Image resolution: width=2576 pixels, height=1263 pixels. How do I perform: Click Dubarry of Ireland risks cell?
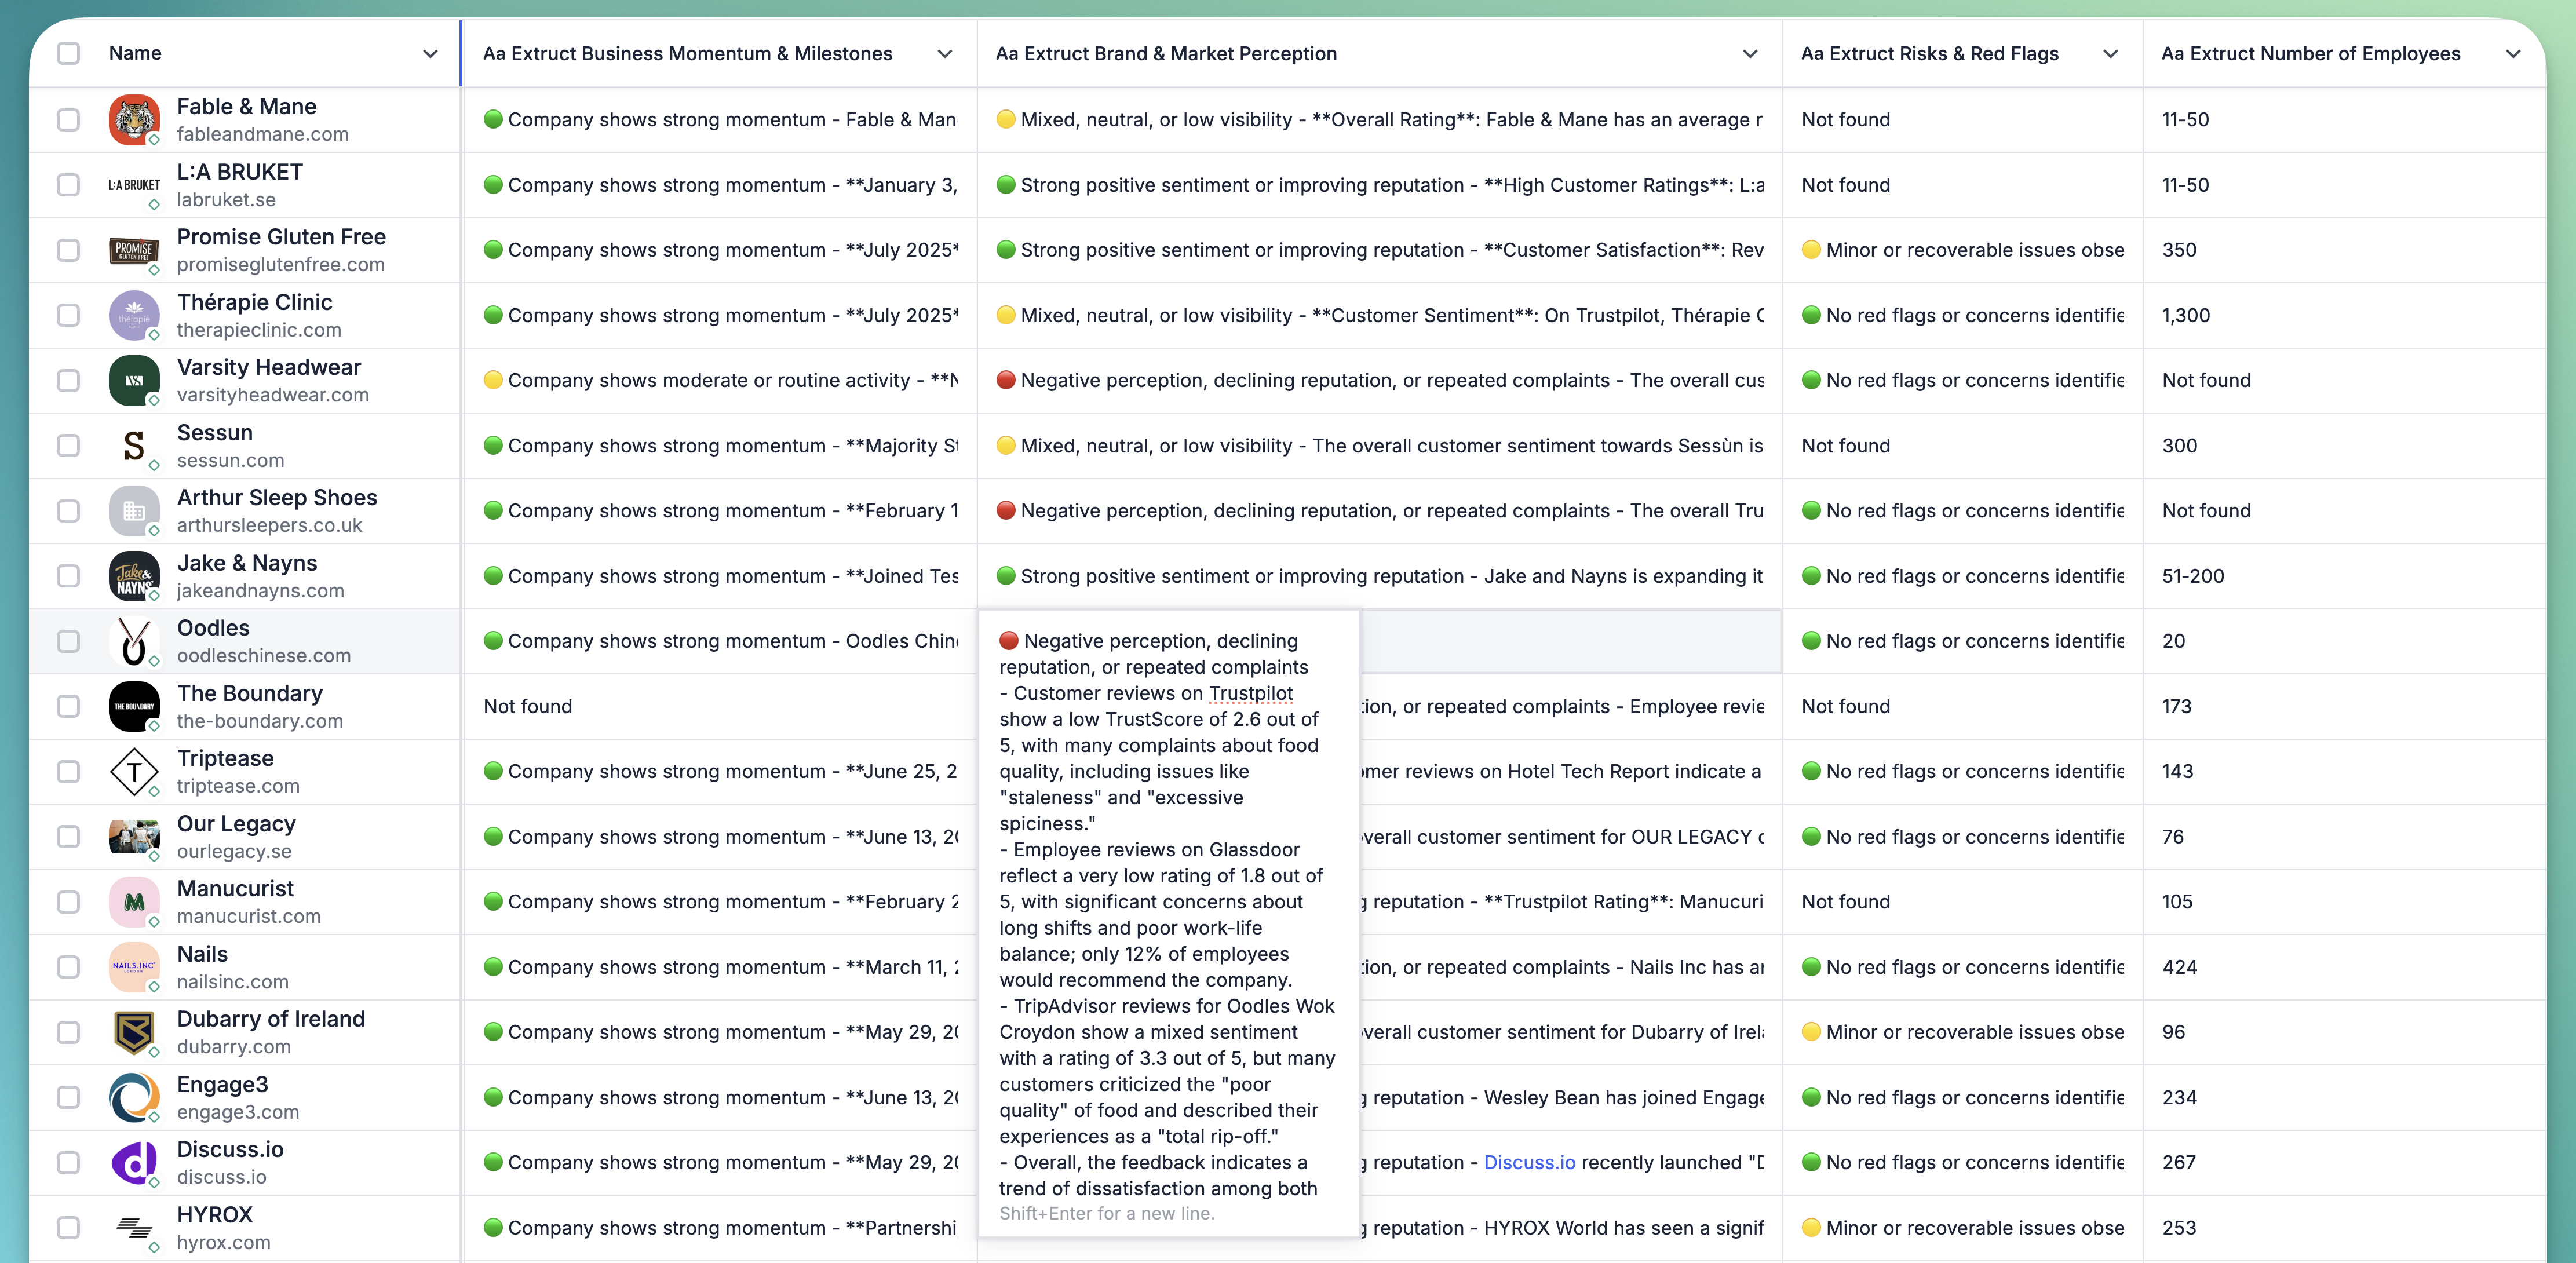1962,1032
